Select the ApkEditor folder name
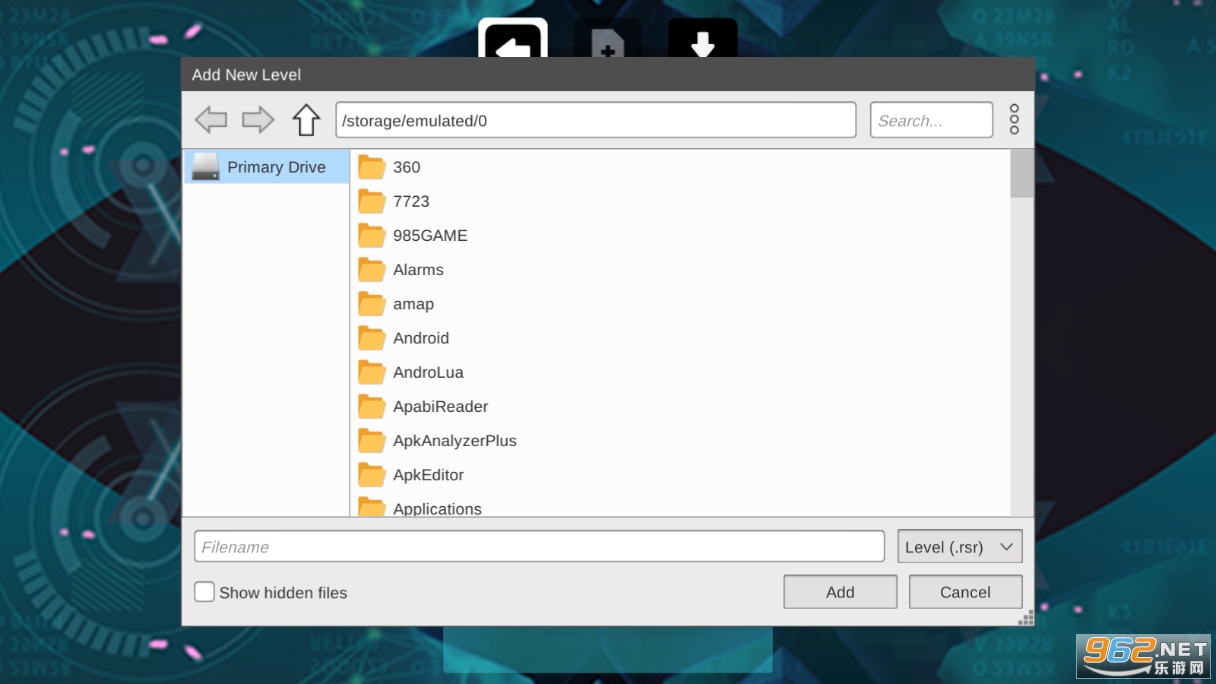The width and height of the screenshot is (1216, 684). point(428,475)
